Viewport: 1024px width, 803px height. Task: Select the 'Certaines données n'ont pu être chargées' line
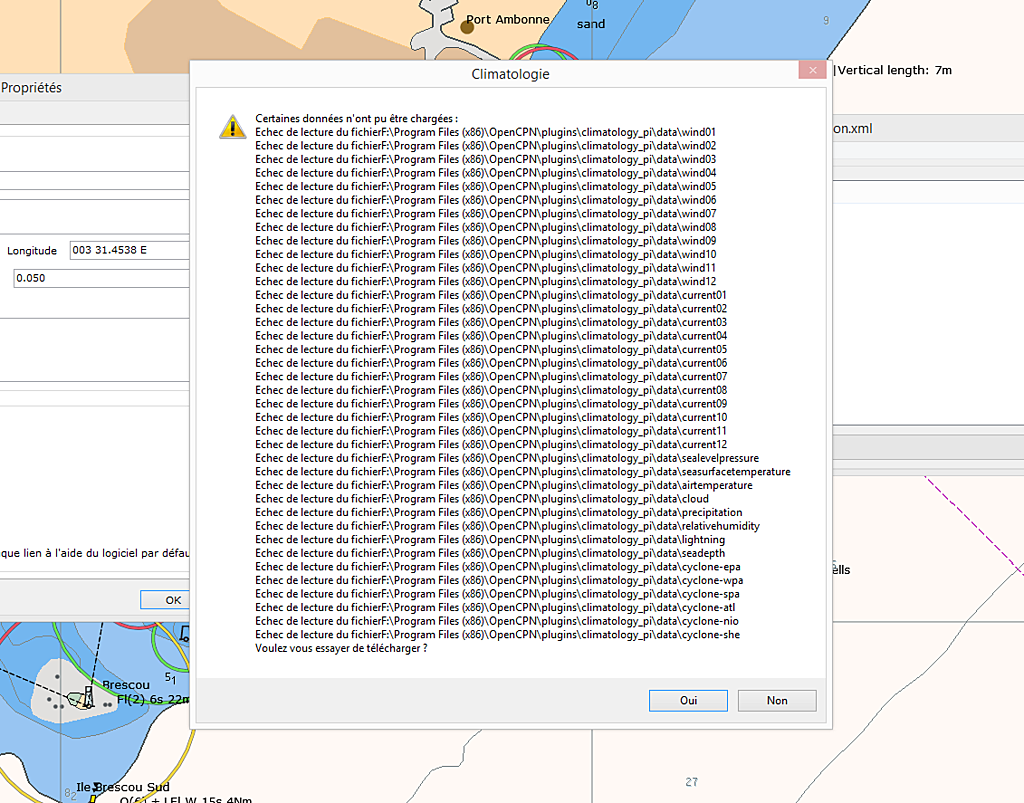pos(357,118)
